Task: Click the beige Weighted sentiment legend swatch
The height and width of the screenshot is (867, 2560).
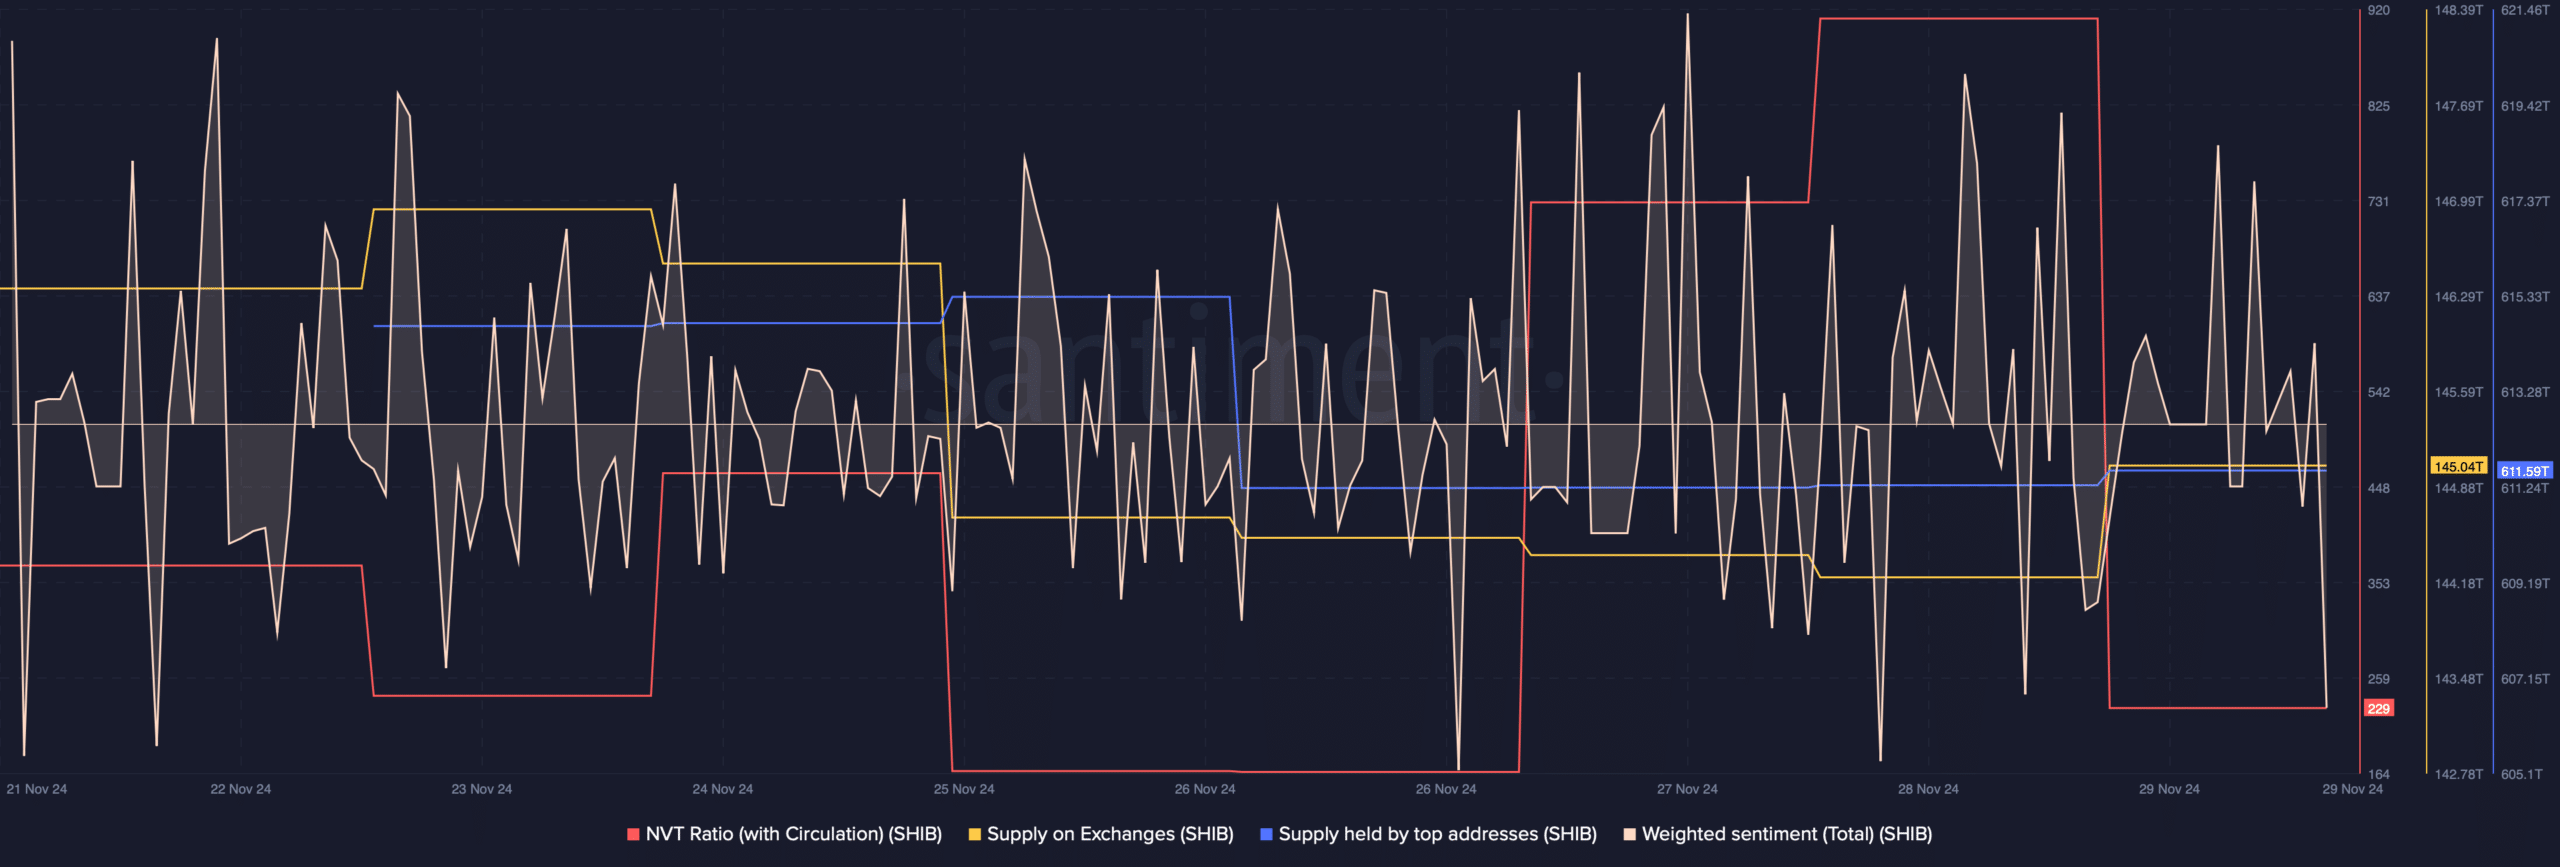Action: click(1629, 834)
